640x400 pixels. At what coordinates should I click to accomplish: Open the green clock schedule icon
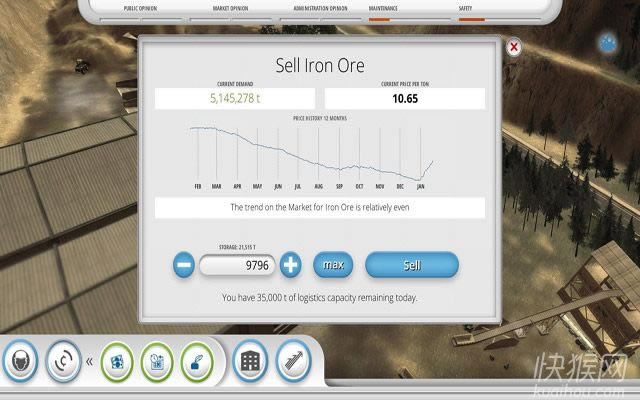tap(157, 360)
